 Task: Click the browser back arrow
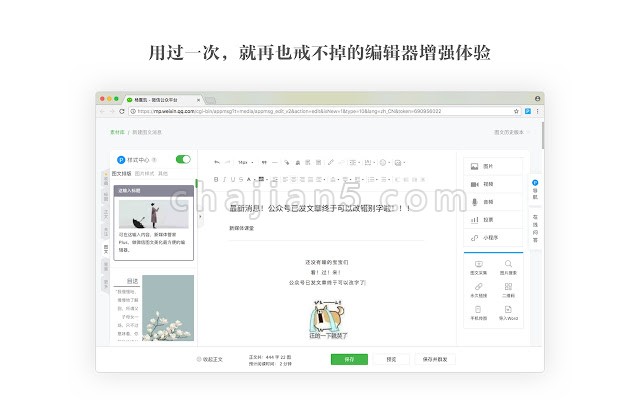pos(102,111)
